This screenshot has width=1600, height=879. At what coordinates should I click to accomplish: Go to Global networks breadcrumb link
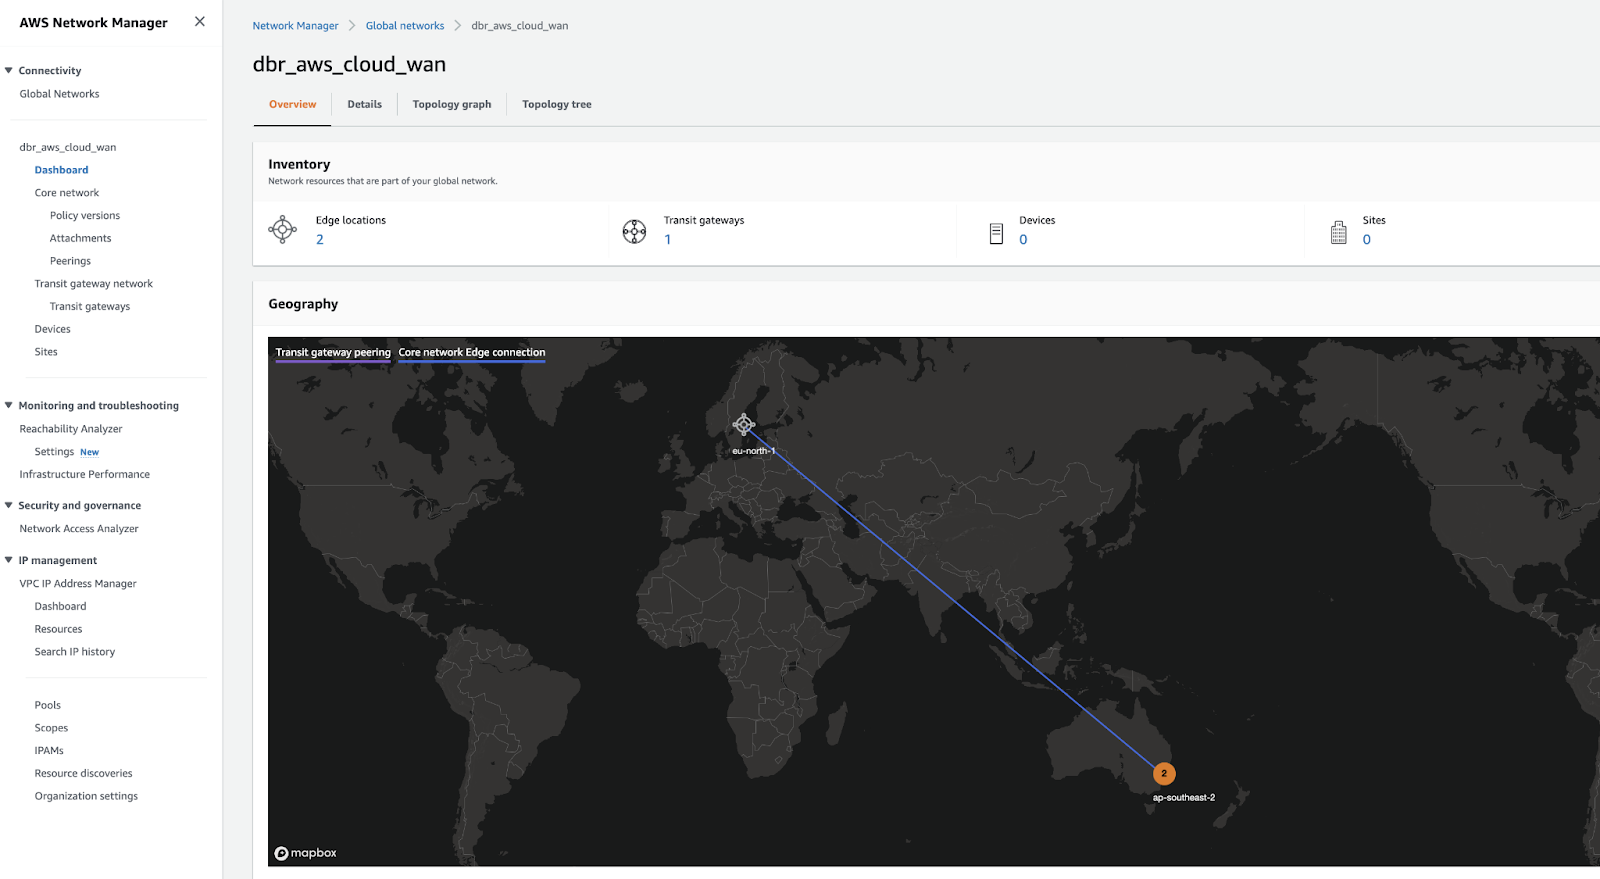[x=405, y=26]
